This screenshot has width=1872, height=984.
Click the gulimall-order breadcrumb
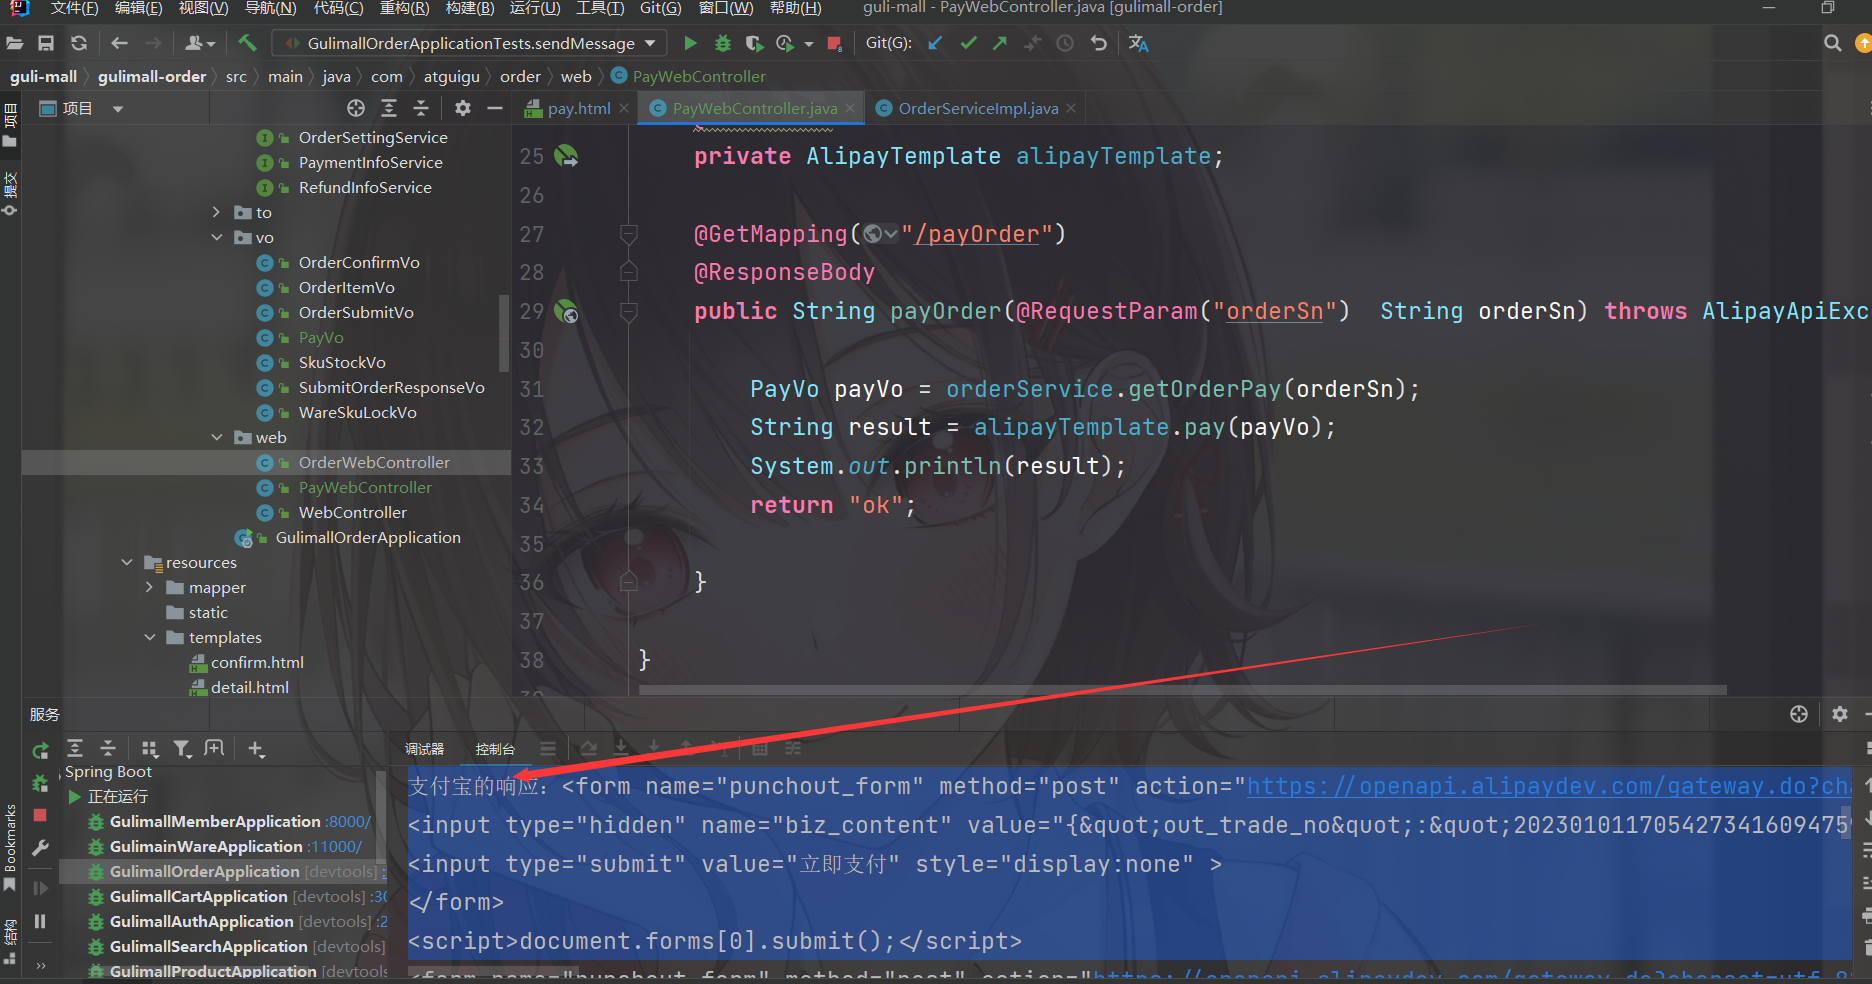pos(152,76)
